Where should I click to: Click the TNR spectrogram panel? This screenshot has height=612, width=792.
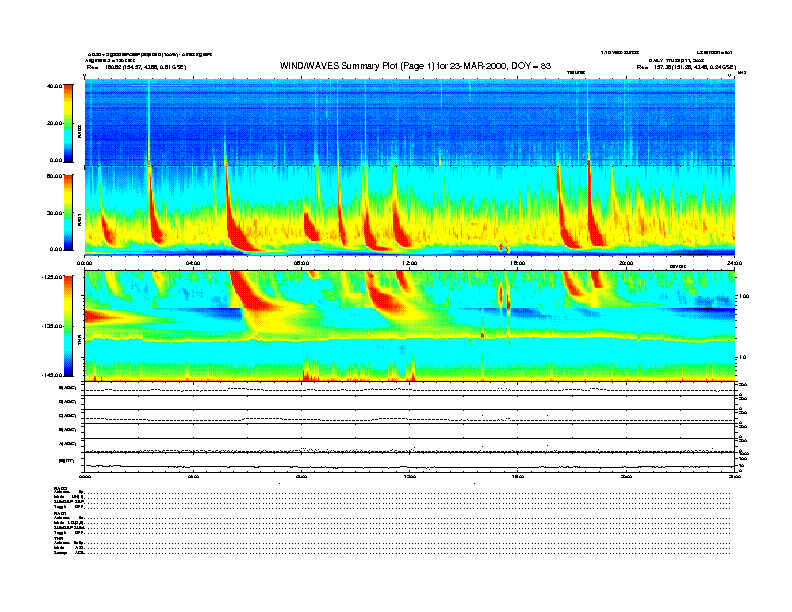click(410, 326)
